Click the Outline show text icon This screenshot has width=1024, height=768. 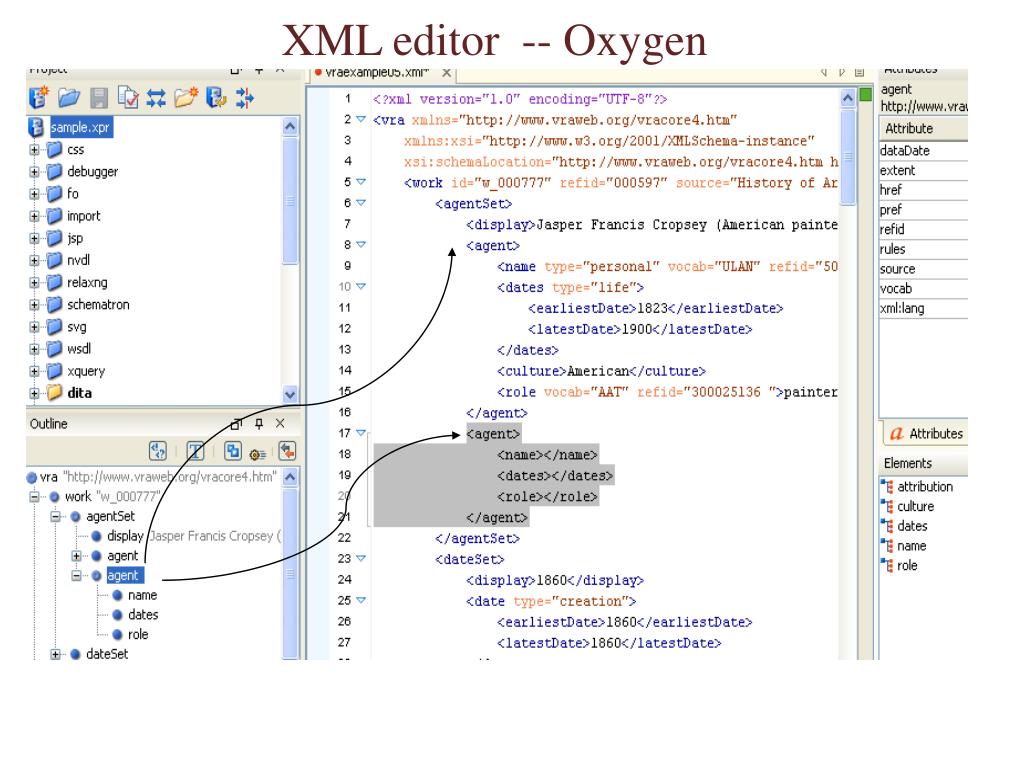[x=195, y=451]
